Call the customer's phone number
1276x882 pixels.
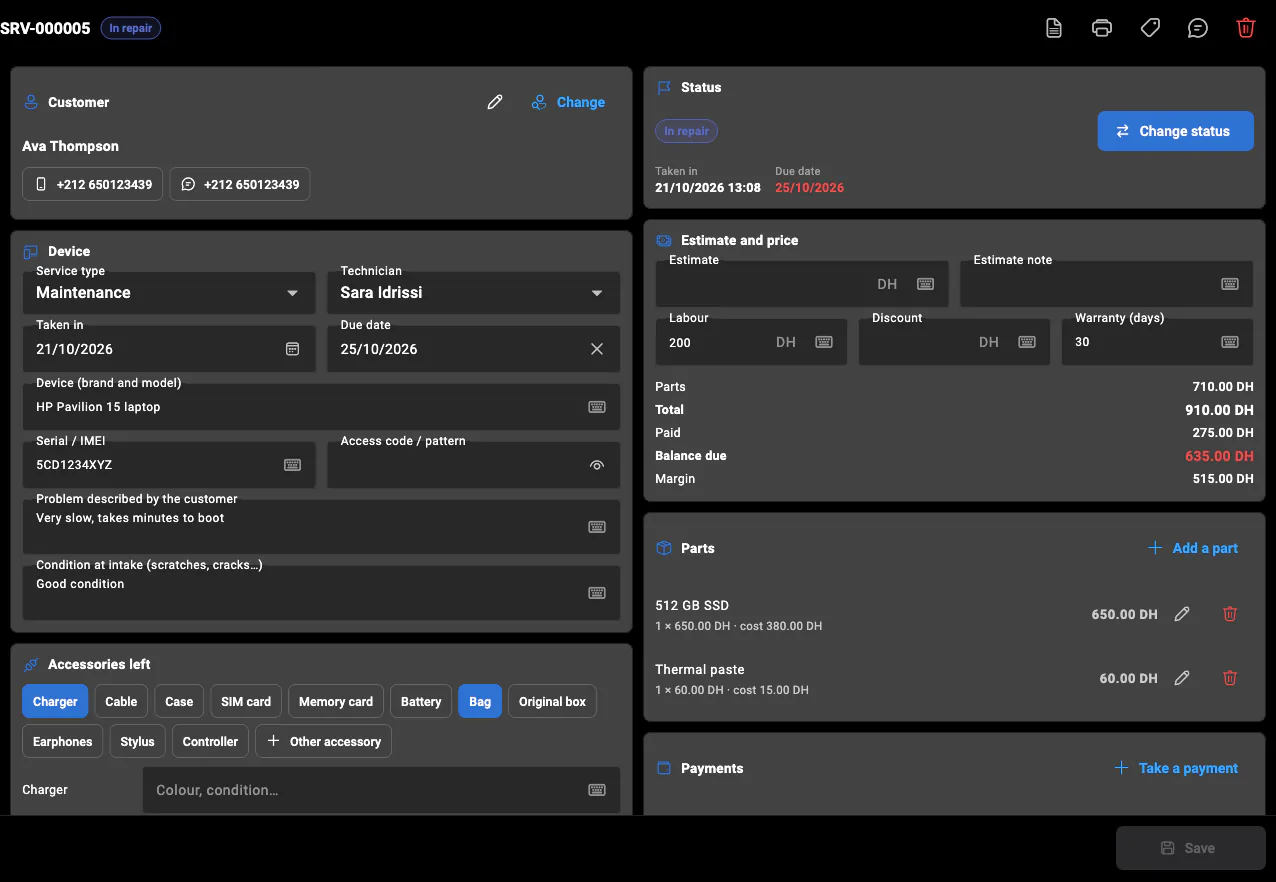pos(92,184)
